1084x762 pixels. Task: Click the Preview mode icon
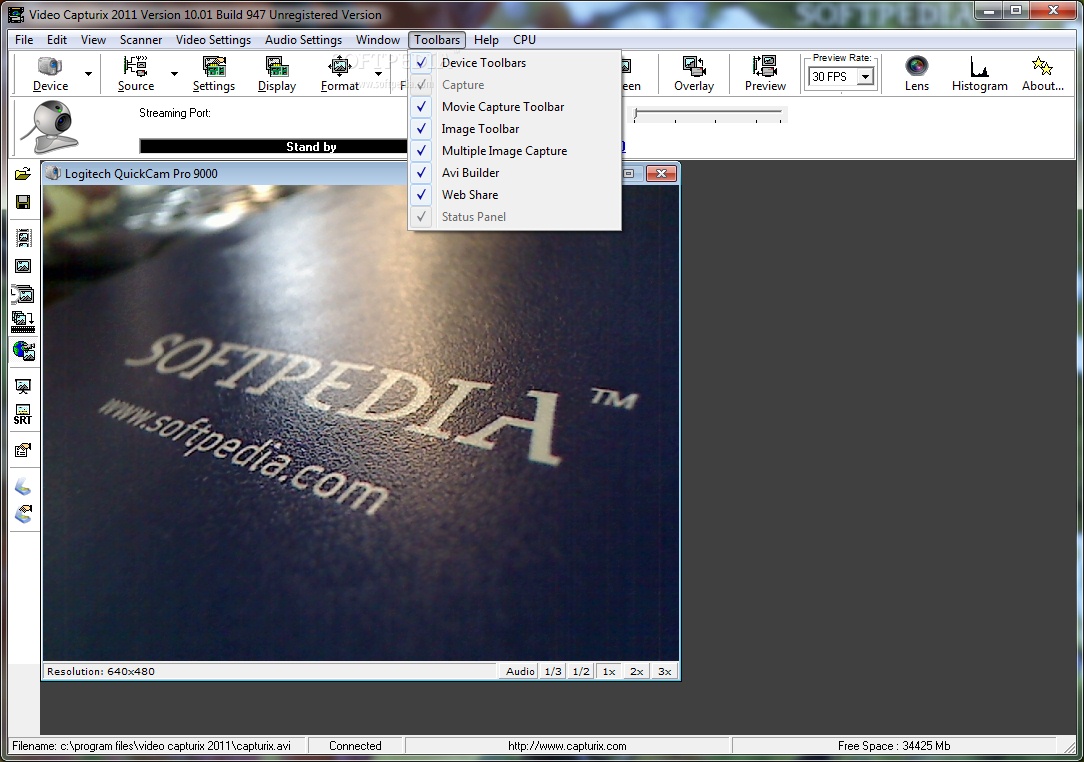click(765, 73)
